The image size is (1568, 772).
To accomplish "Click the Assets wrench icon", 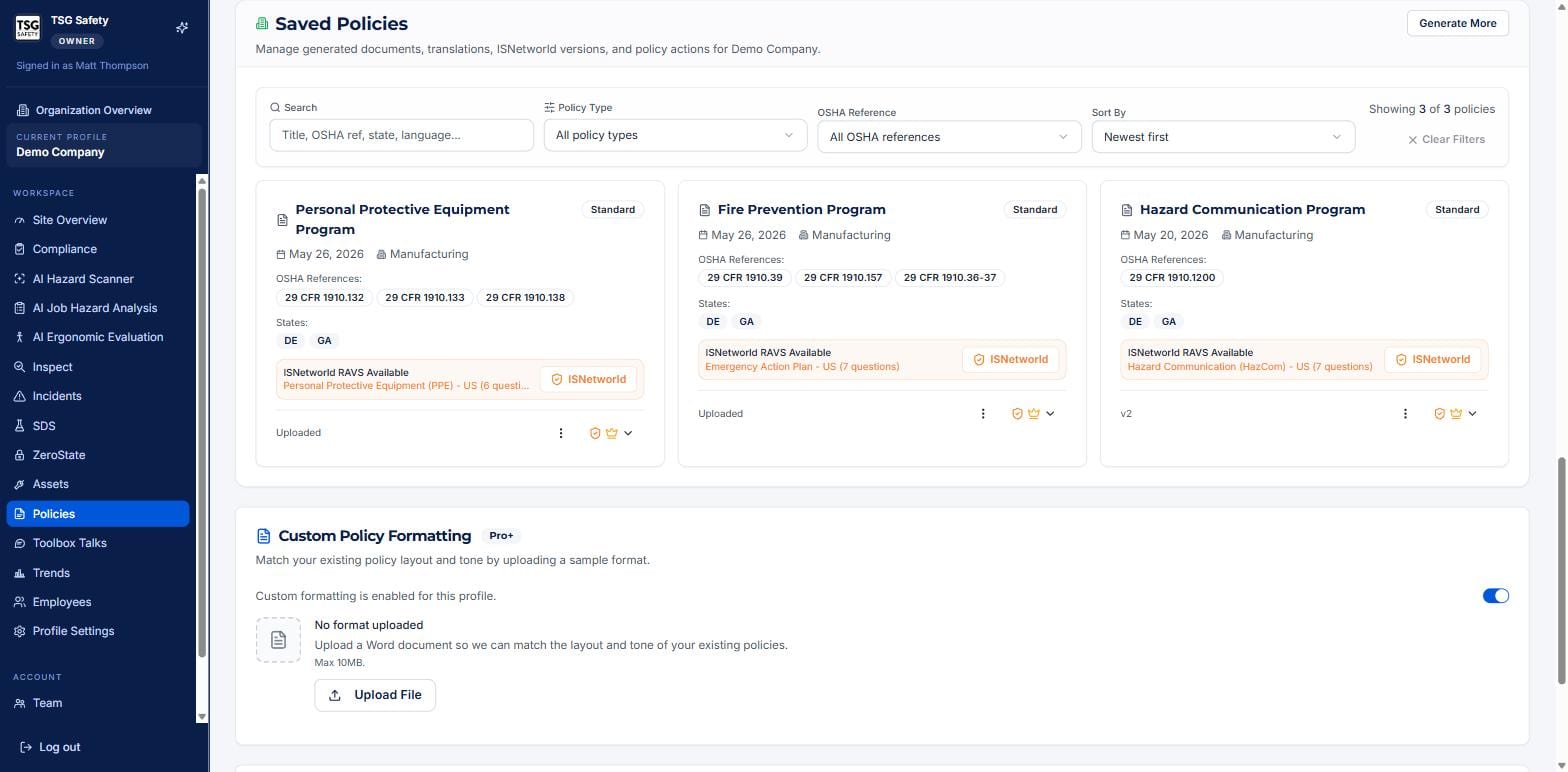I will (19, 484).
